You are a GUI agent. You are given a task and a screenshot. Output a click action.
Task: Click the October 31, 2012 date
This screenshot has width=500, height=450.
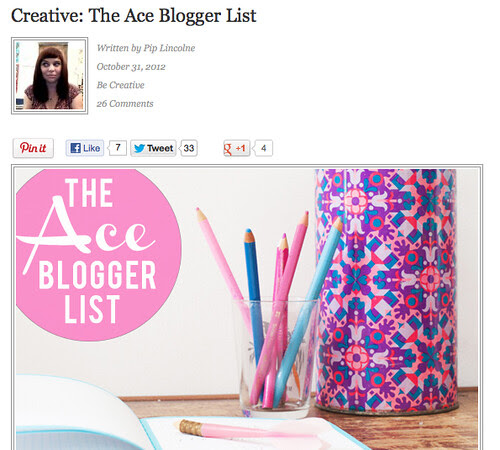tap(131, 67)
